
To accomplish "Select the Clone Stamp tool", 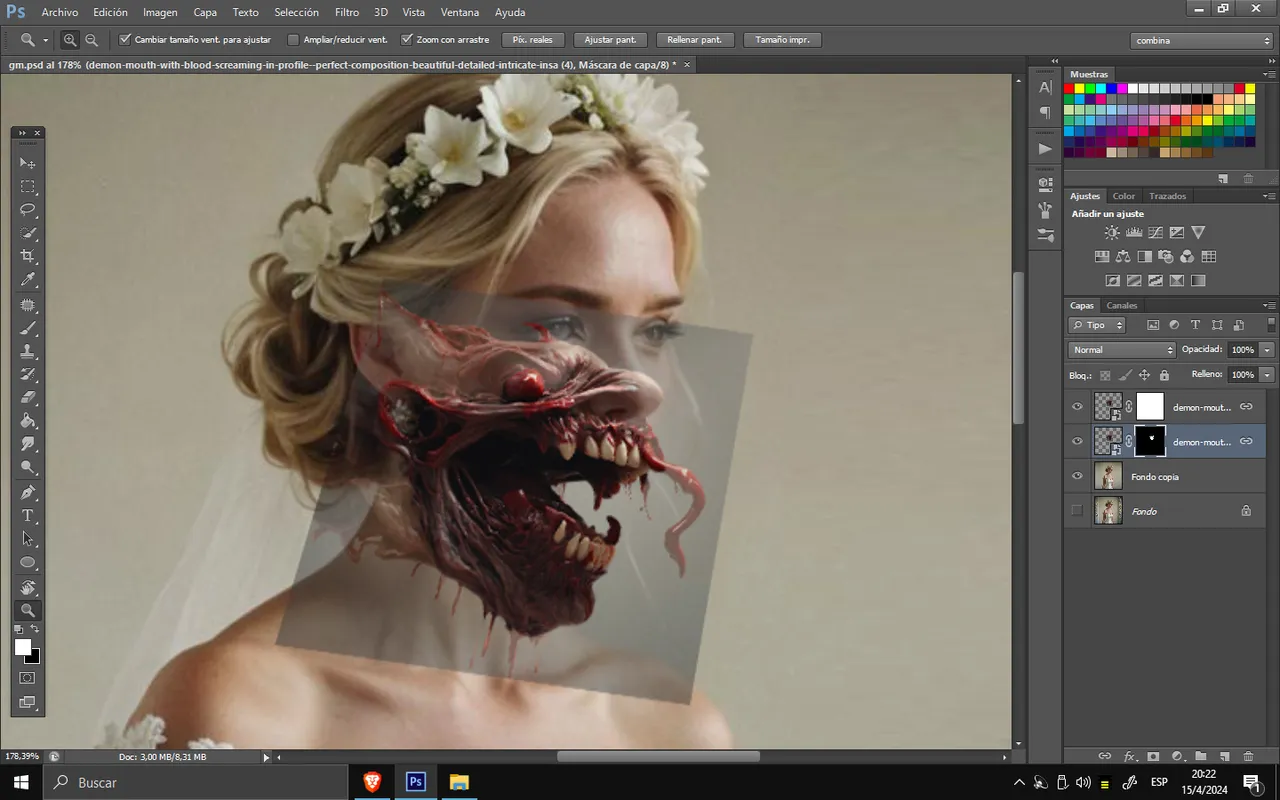I will [x=28, y=352].
